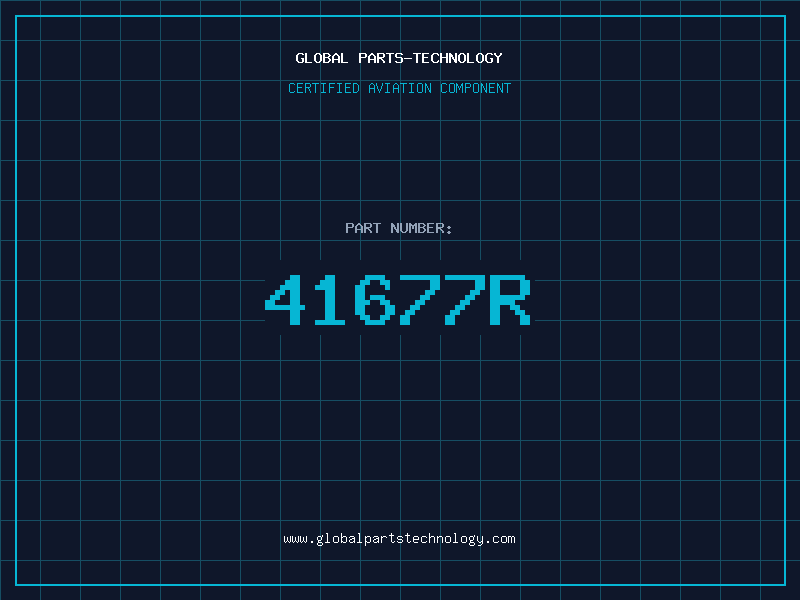Open the www.globalpartstechnology.com link
800x600 pixels.
[399, 539]
